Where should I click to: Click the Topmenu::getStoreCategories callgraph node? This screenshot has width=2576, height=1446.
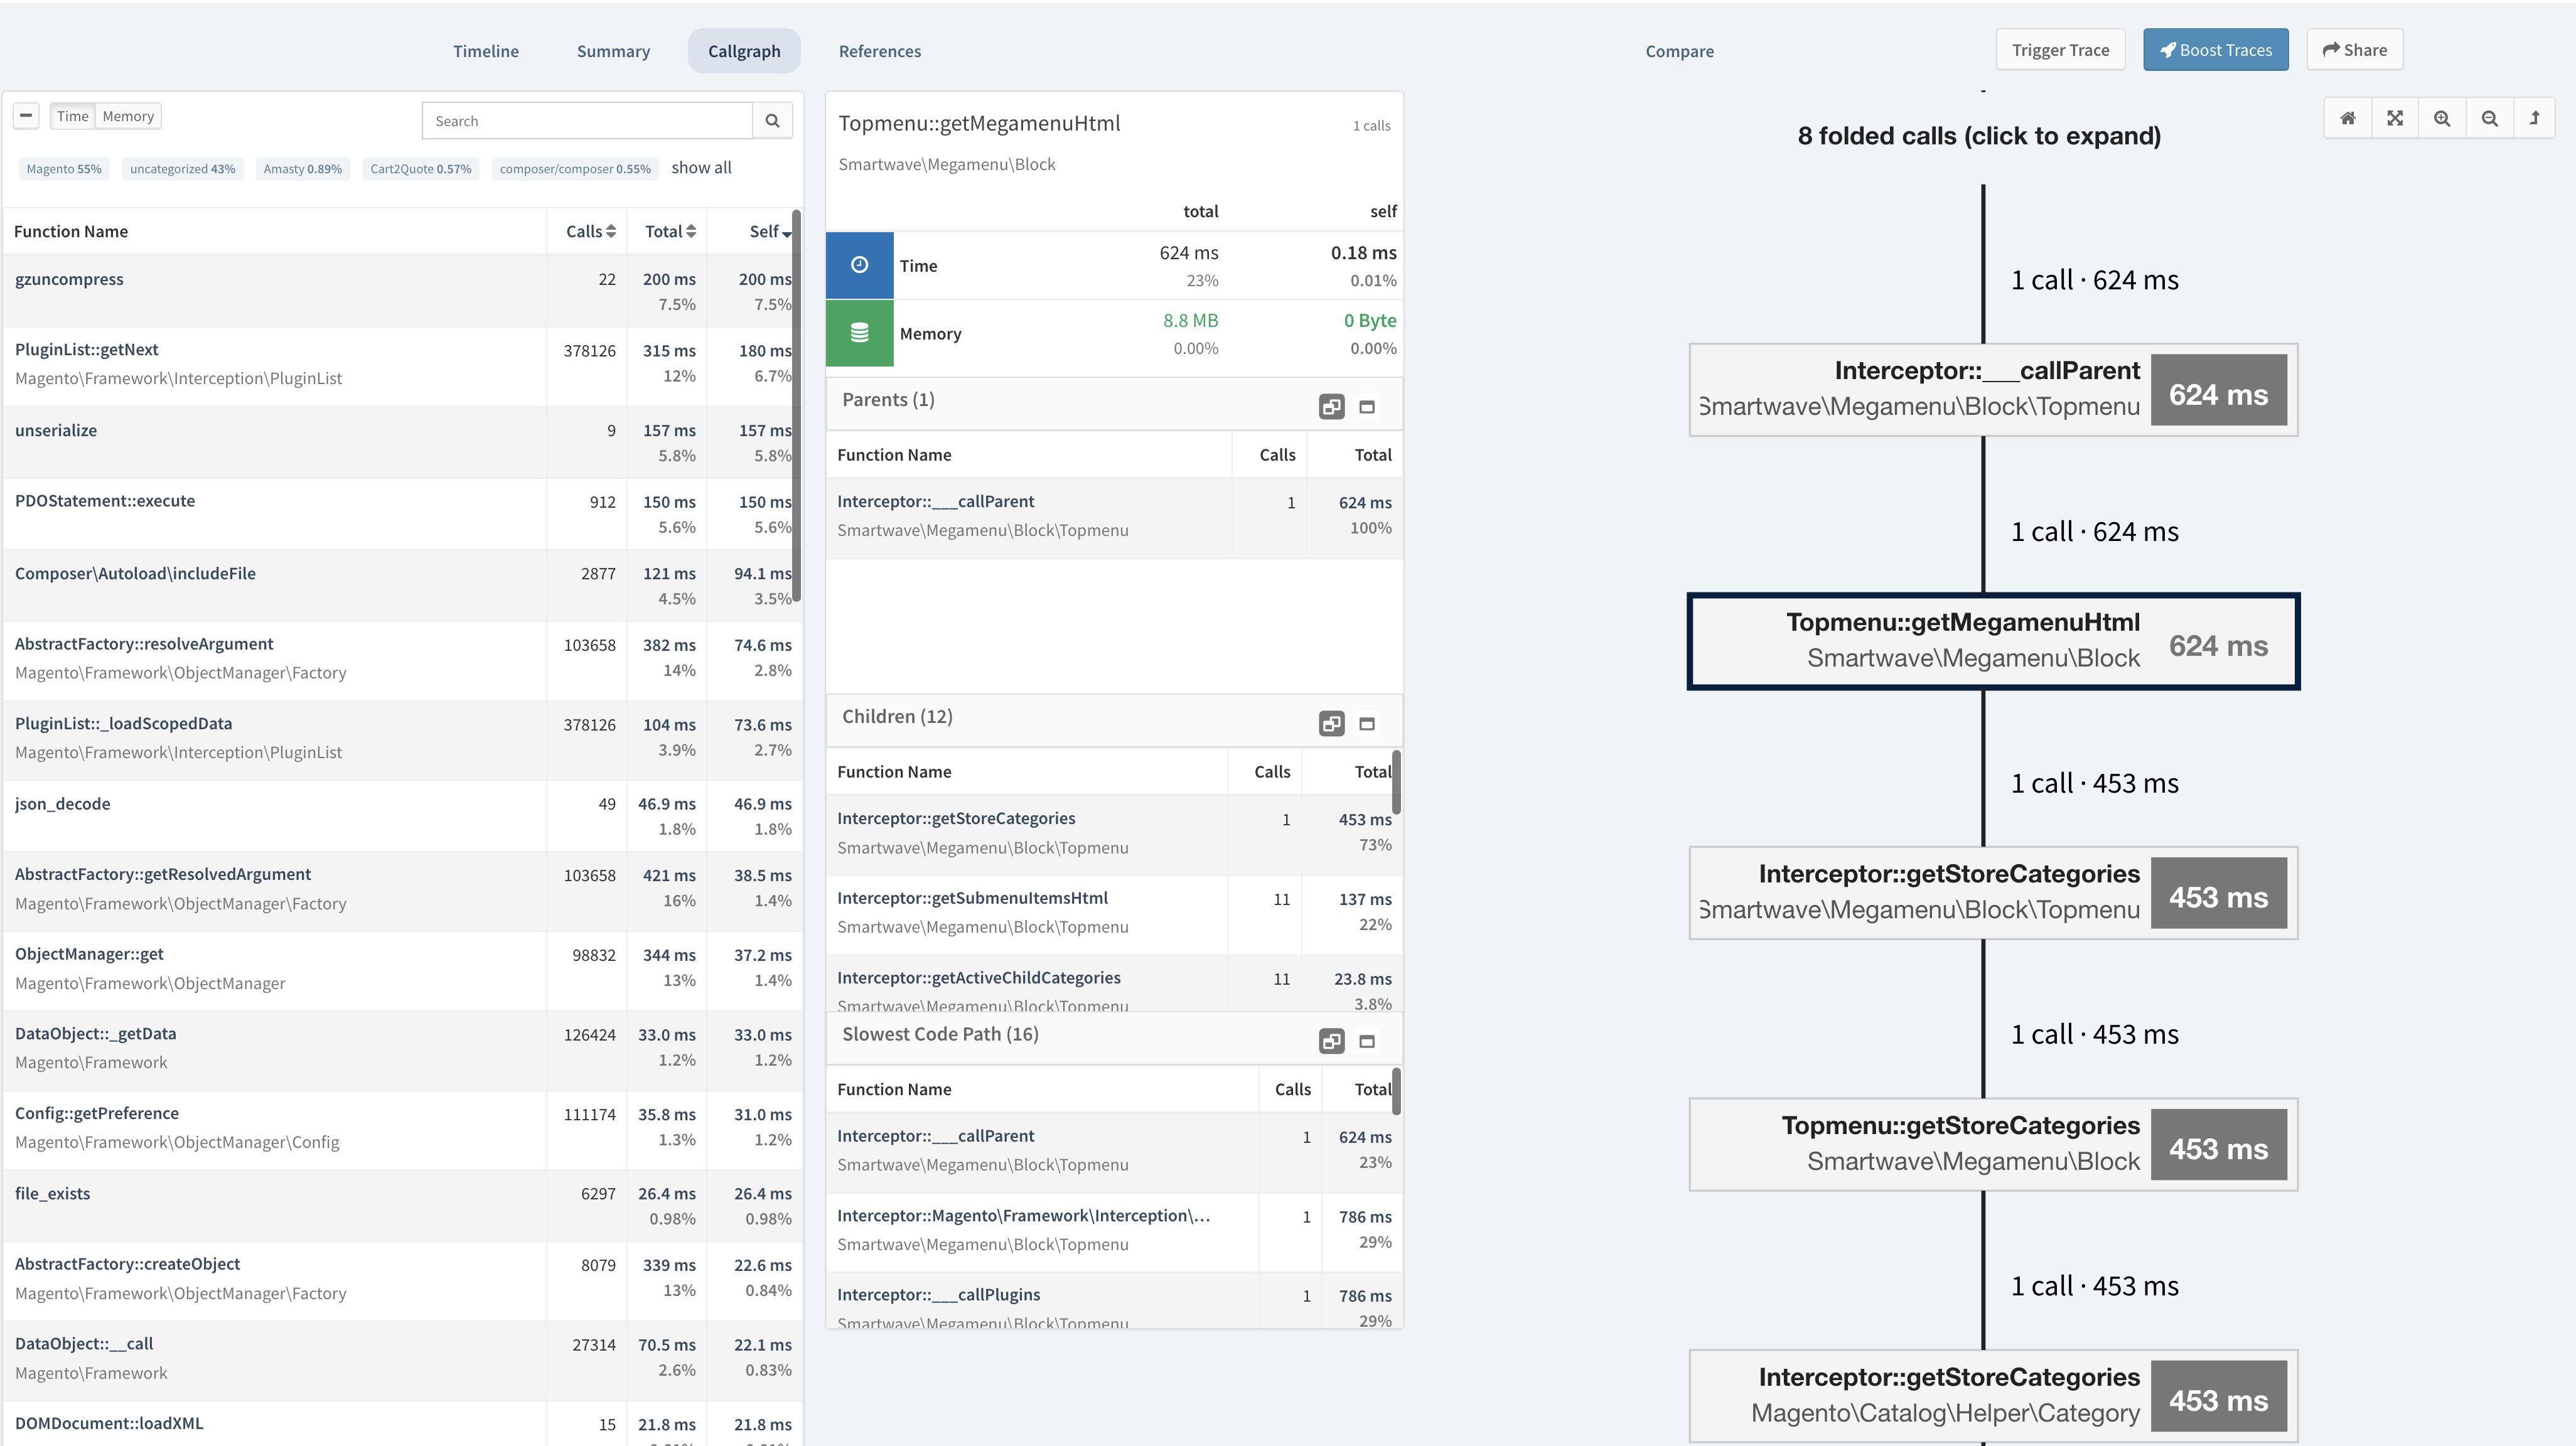(x=1993, y=1144)
